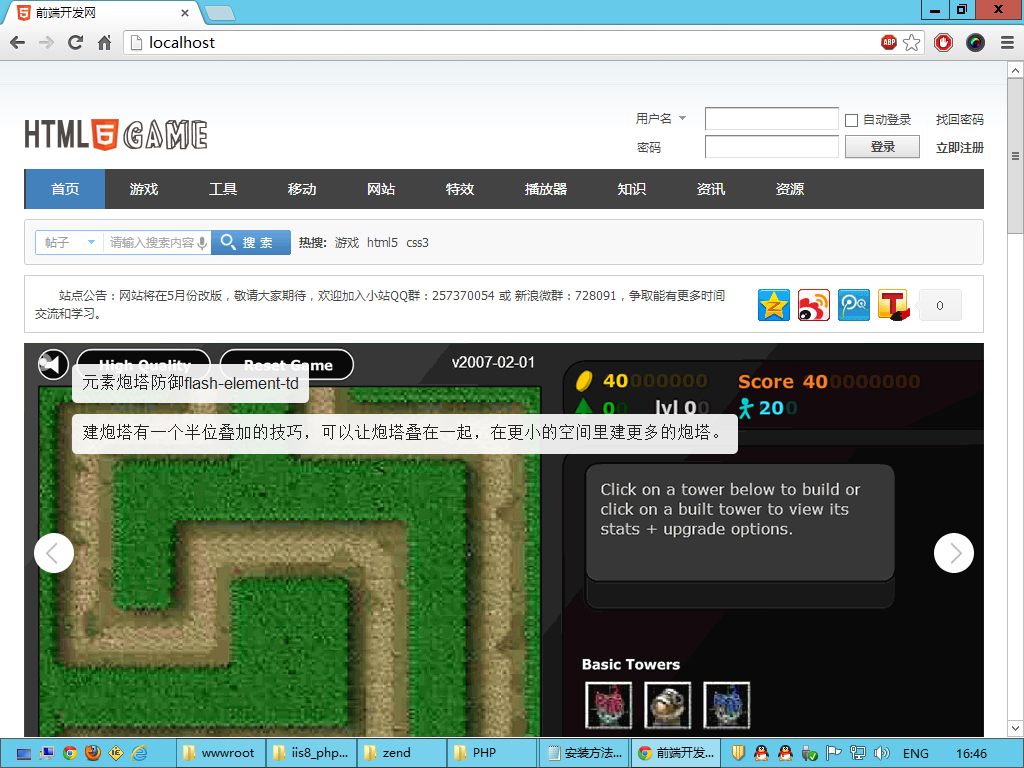
Task: Open the 帖子 search type dropdown
Action: (x=68, y=242)
